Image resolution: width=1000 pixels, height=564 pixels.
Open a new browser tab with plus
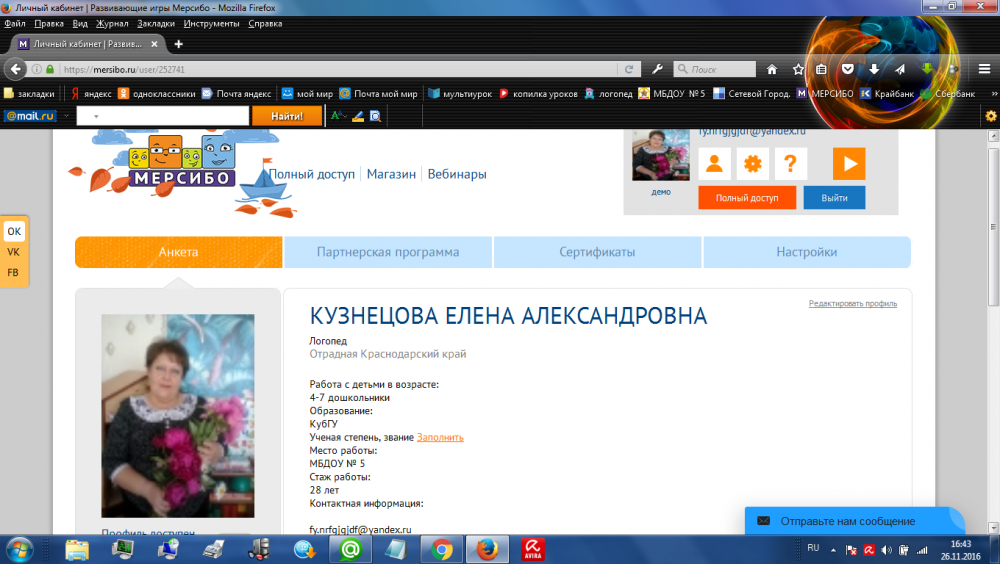(x=179, y=44)
